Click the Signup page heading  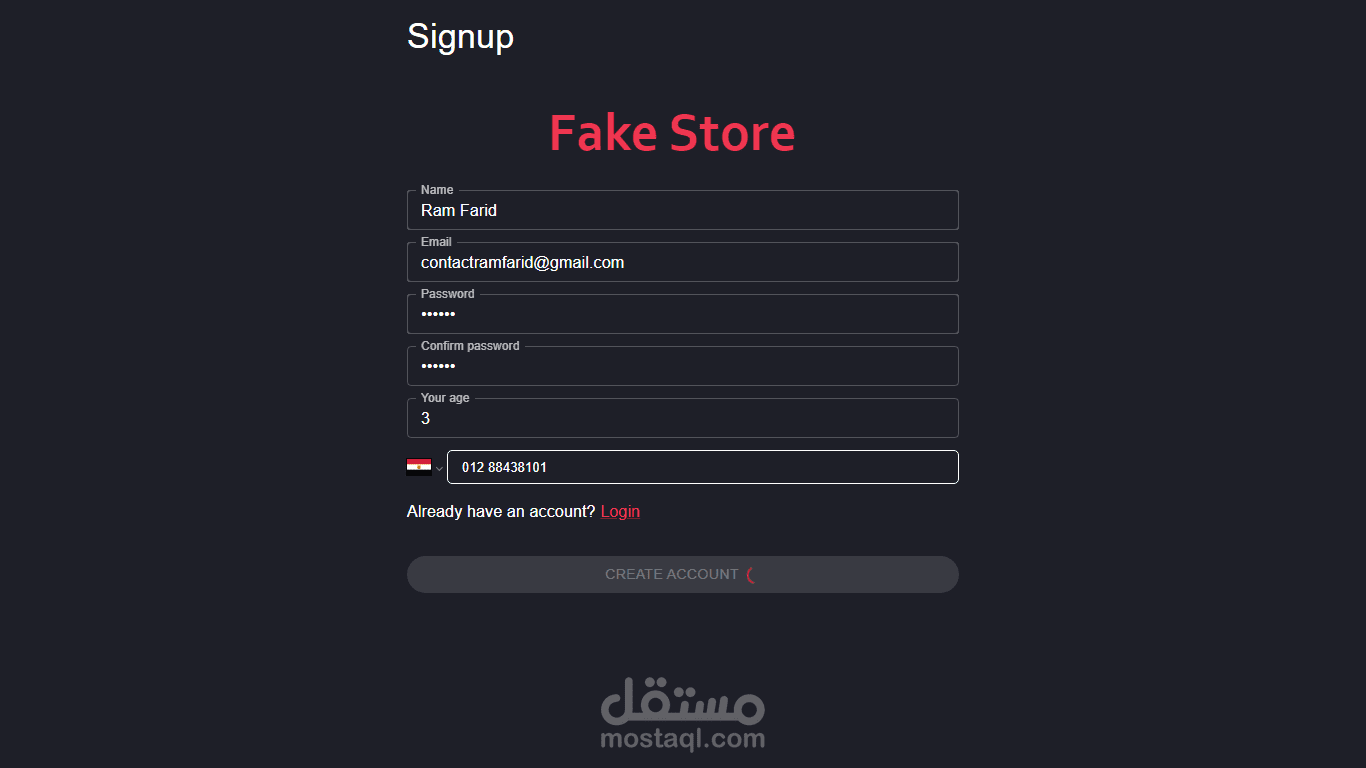(x=460, y=36)
